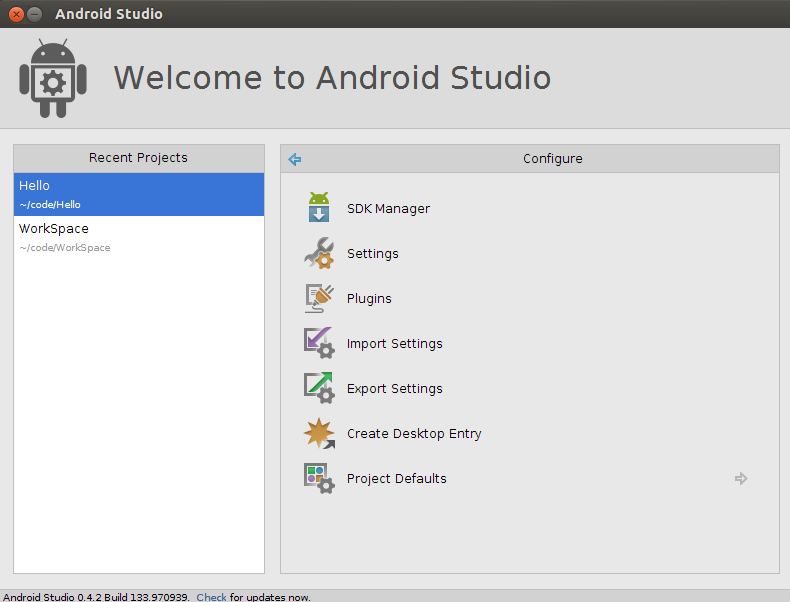Screen dimensions: 790x602
Task: Click the Welcome to Android Studio heading
Action: click(333, 78)
